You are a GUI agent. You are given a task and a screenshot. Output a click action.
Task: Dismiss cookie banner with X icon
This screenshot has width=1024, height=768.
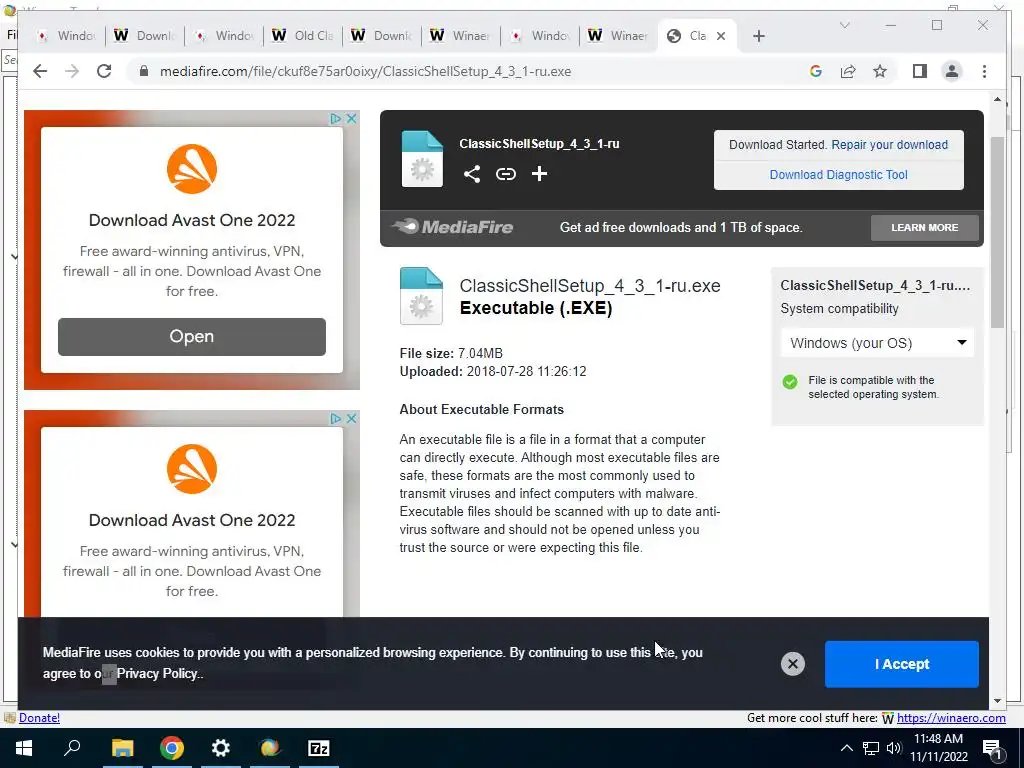(x=792, y=664)
